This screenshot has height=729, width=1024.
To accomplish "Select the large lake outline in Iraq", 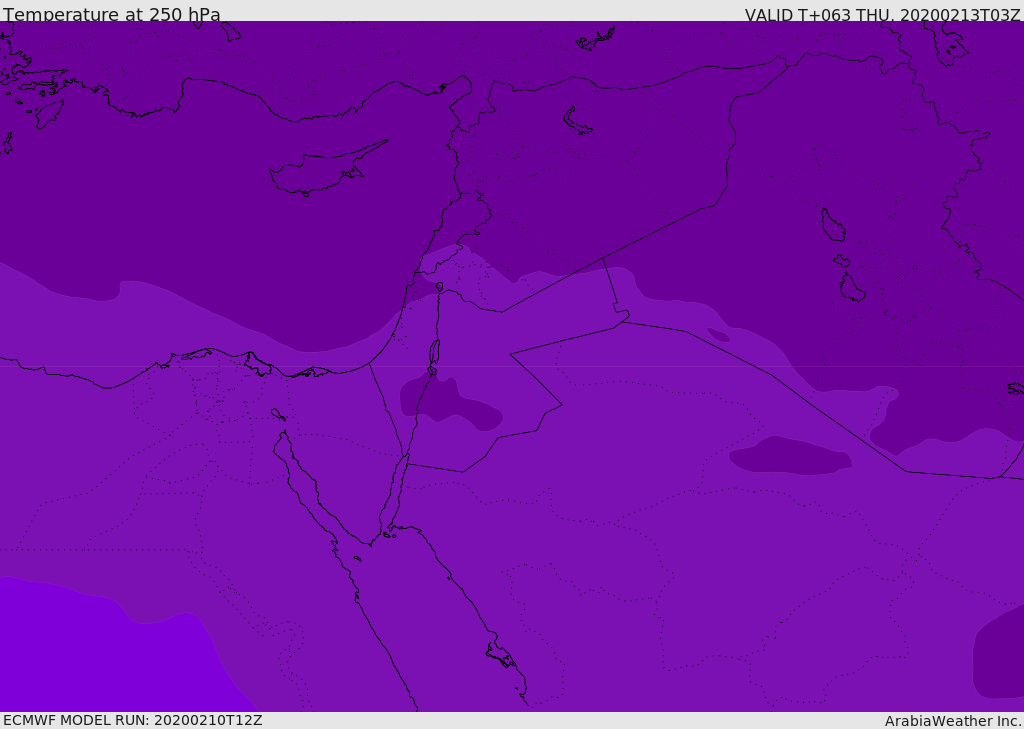I will coord(832,226).
